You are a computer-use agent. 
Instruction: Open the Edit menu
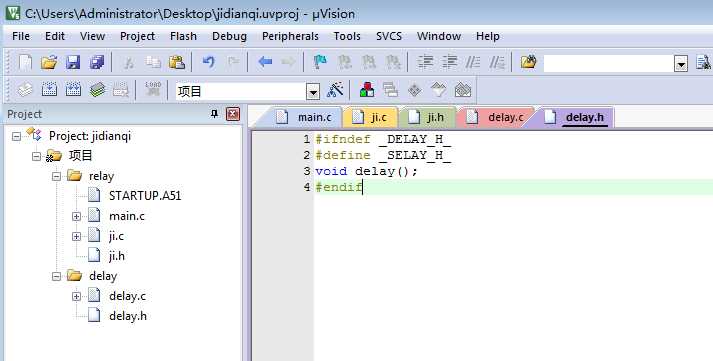pyautogui.click(x=55, y=36)
